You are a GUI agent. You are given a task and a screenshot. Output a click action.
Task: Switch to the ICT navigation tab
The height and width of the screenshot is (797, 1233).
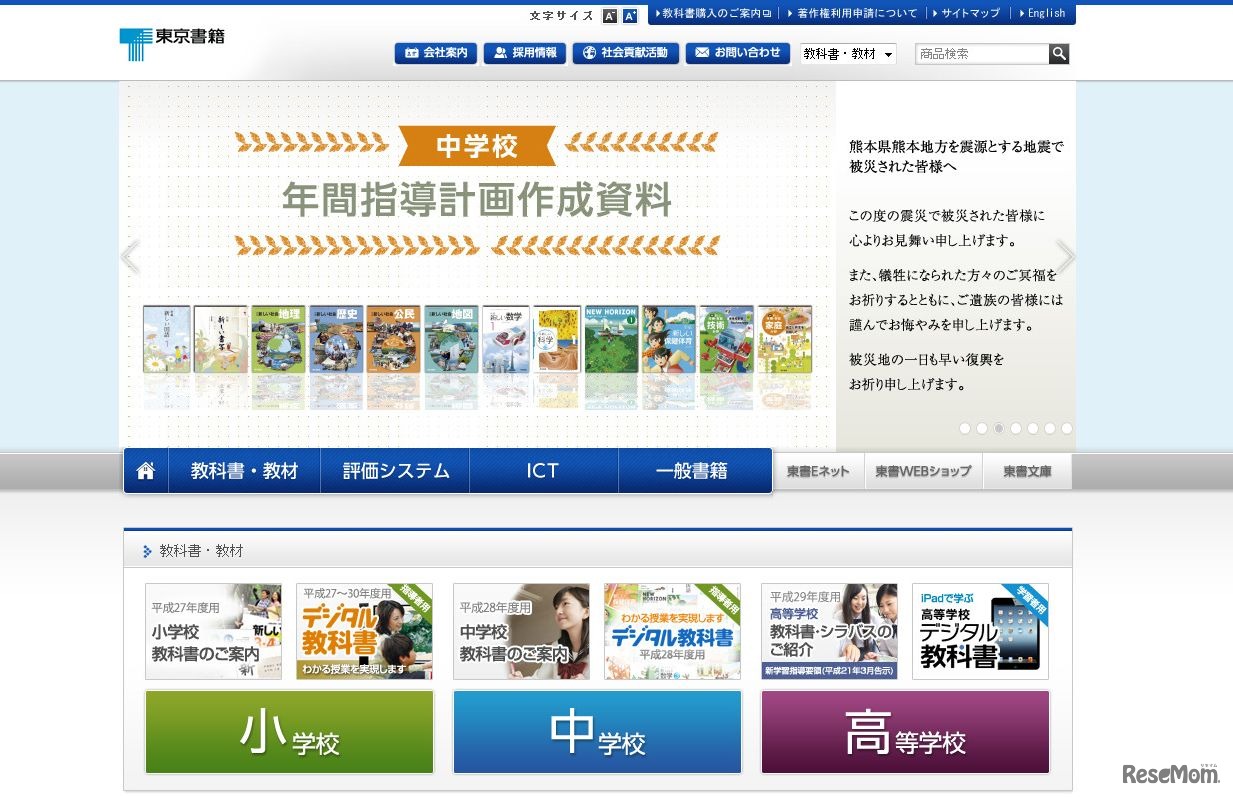pos(543,470)
